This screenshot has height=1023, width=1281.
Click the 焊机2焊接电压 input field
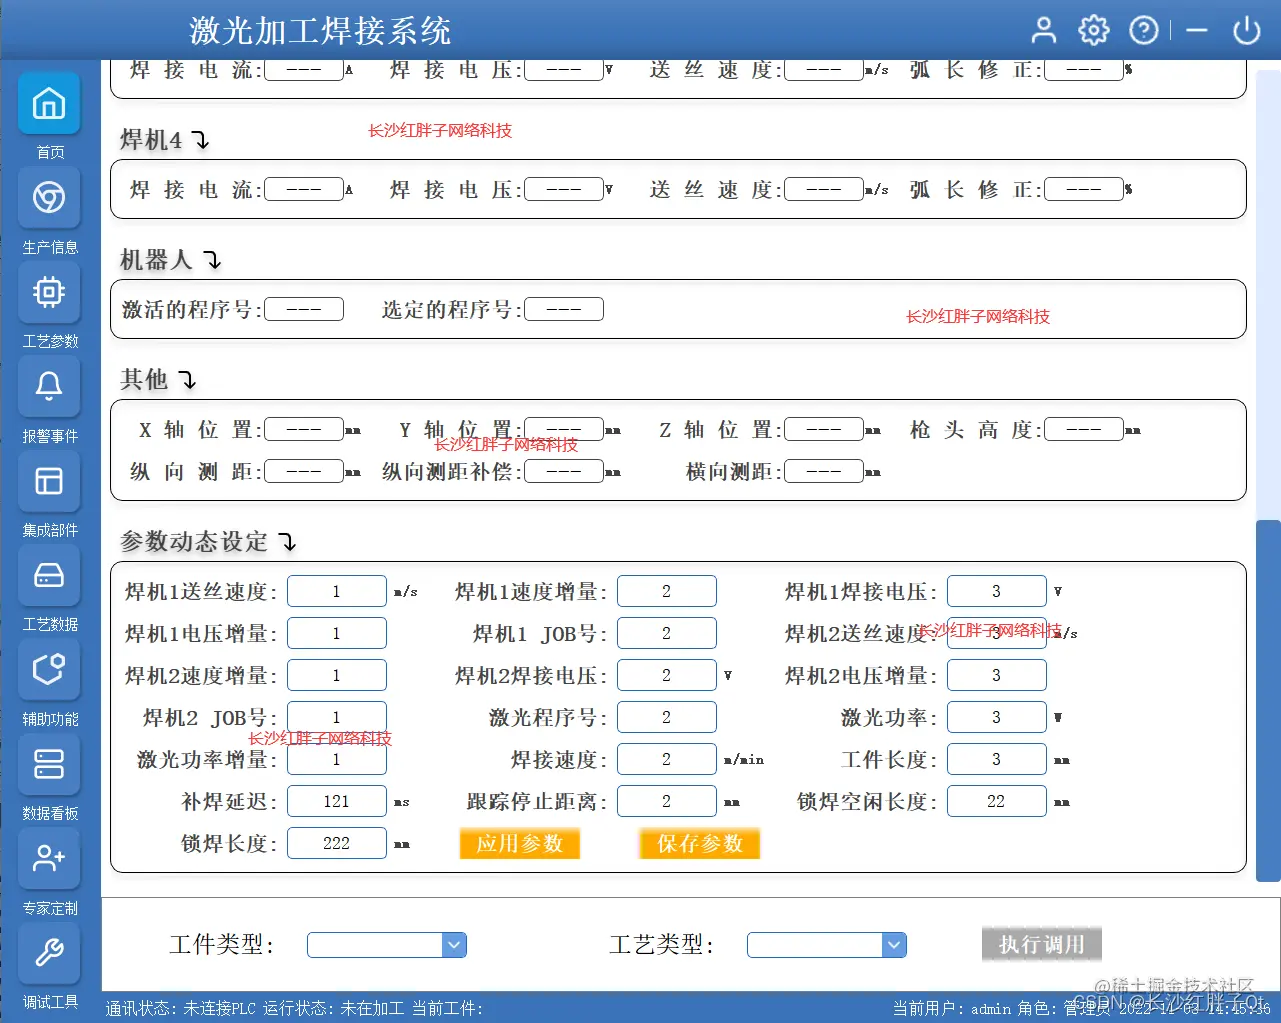[x=667, y=675]
